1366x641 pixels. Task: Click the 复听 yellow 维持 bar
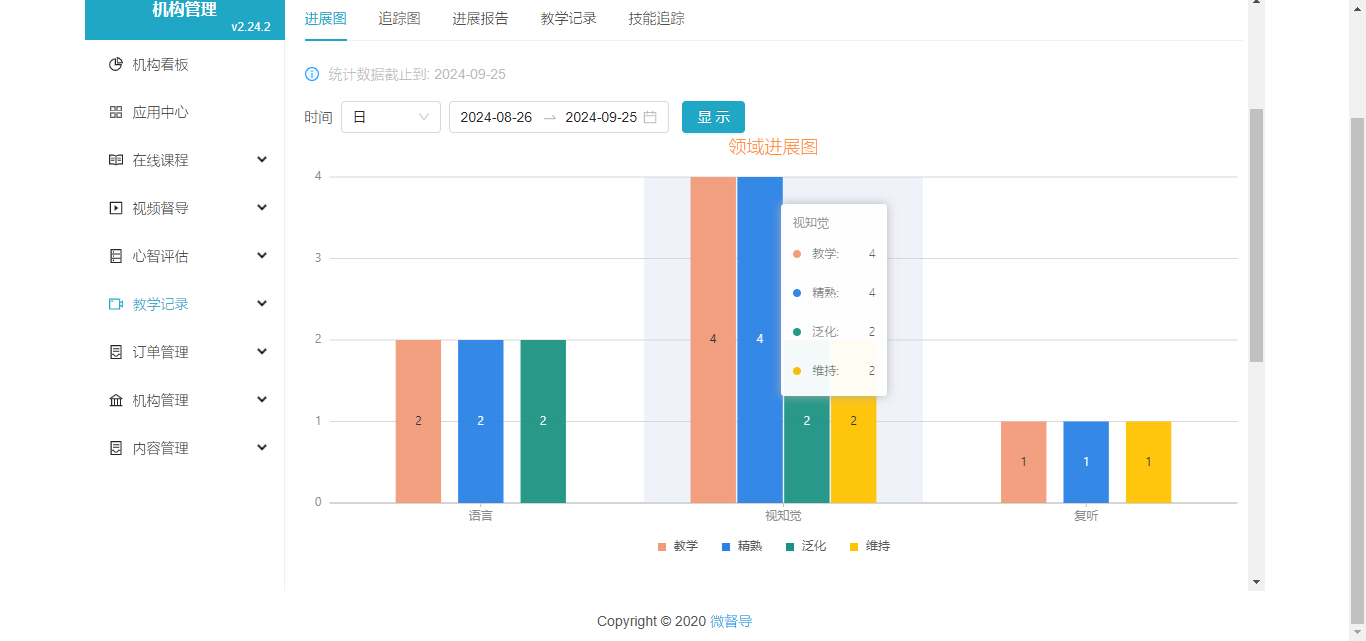click(x=1148, y=462)
